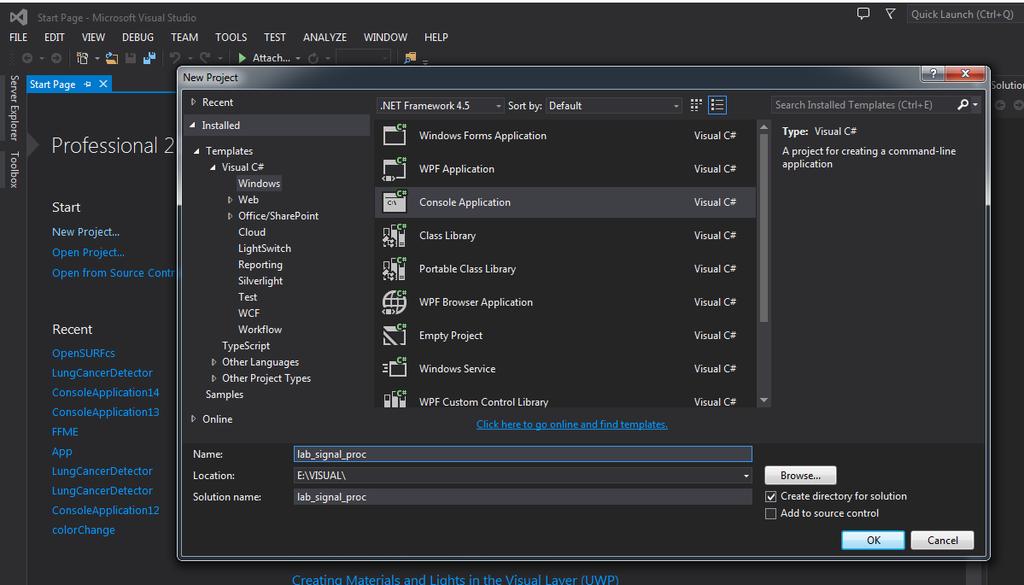Collapse the Visual C# tree node
1024x585 pixels.
click(x=213, y=168)
